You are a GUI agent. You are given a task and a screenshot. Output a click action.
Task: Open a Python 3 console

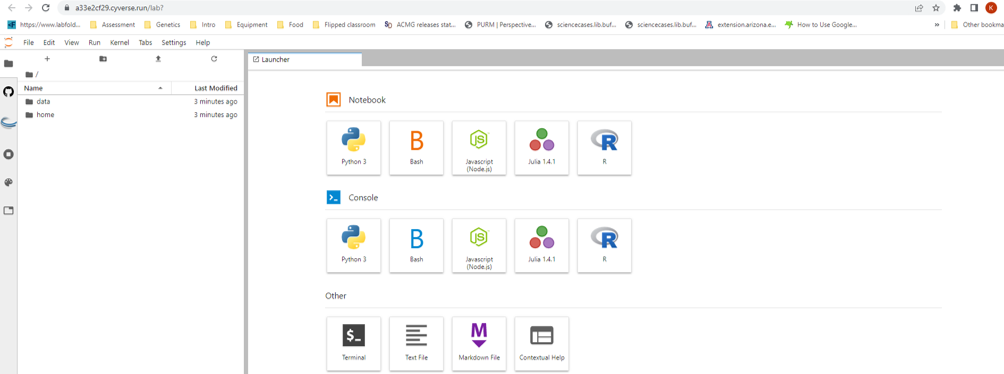[353, 245]
